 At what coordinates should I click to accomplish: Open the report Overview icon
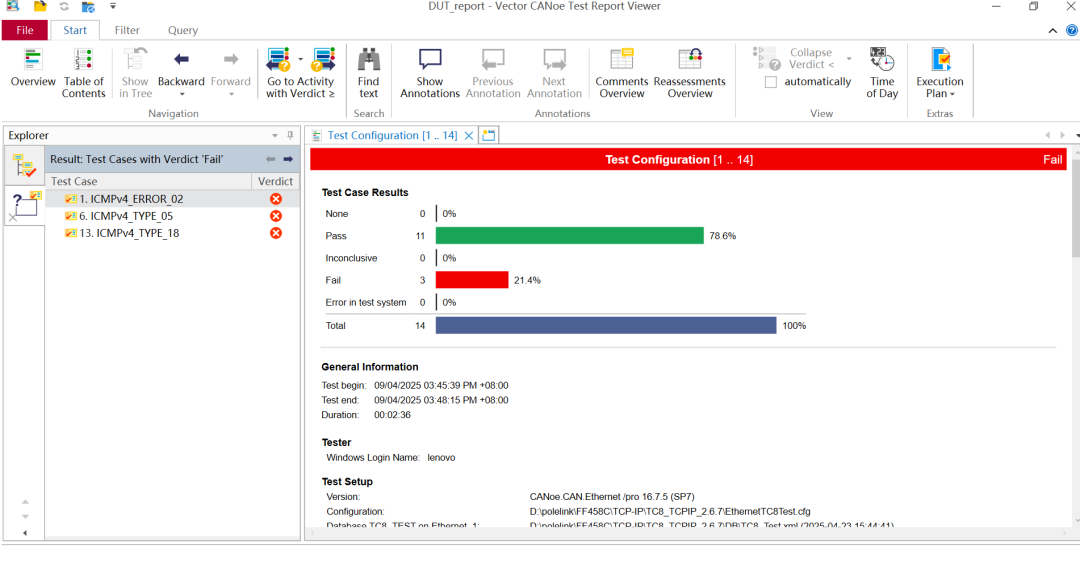tap(33, 61)
